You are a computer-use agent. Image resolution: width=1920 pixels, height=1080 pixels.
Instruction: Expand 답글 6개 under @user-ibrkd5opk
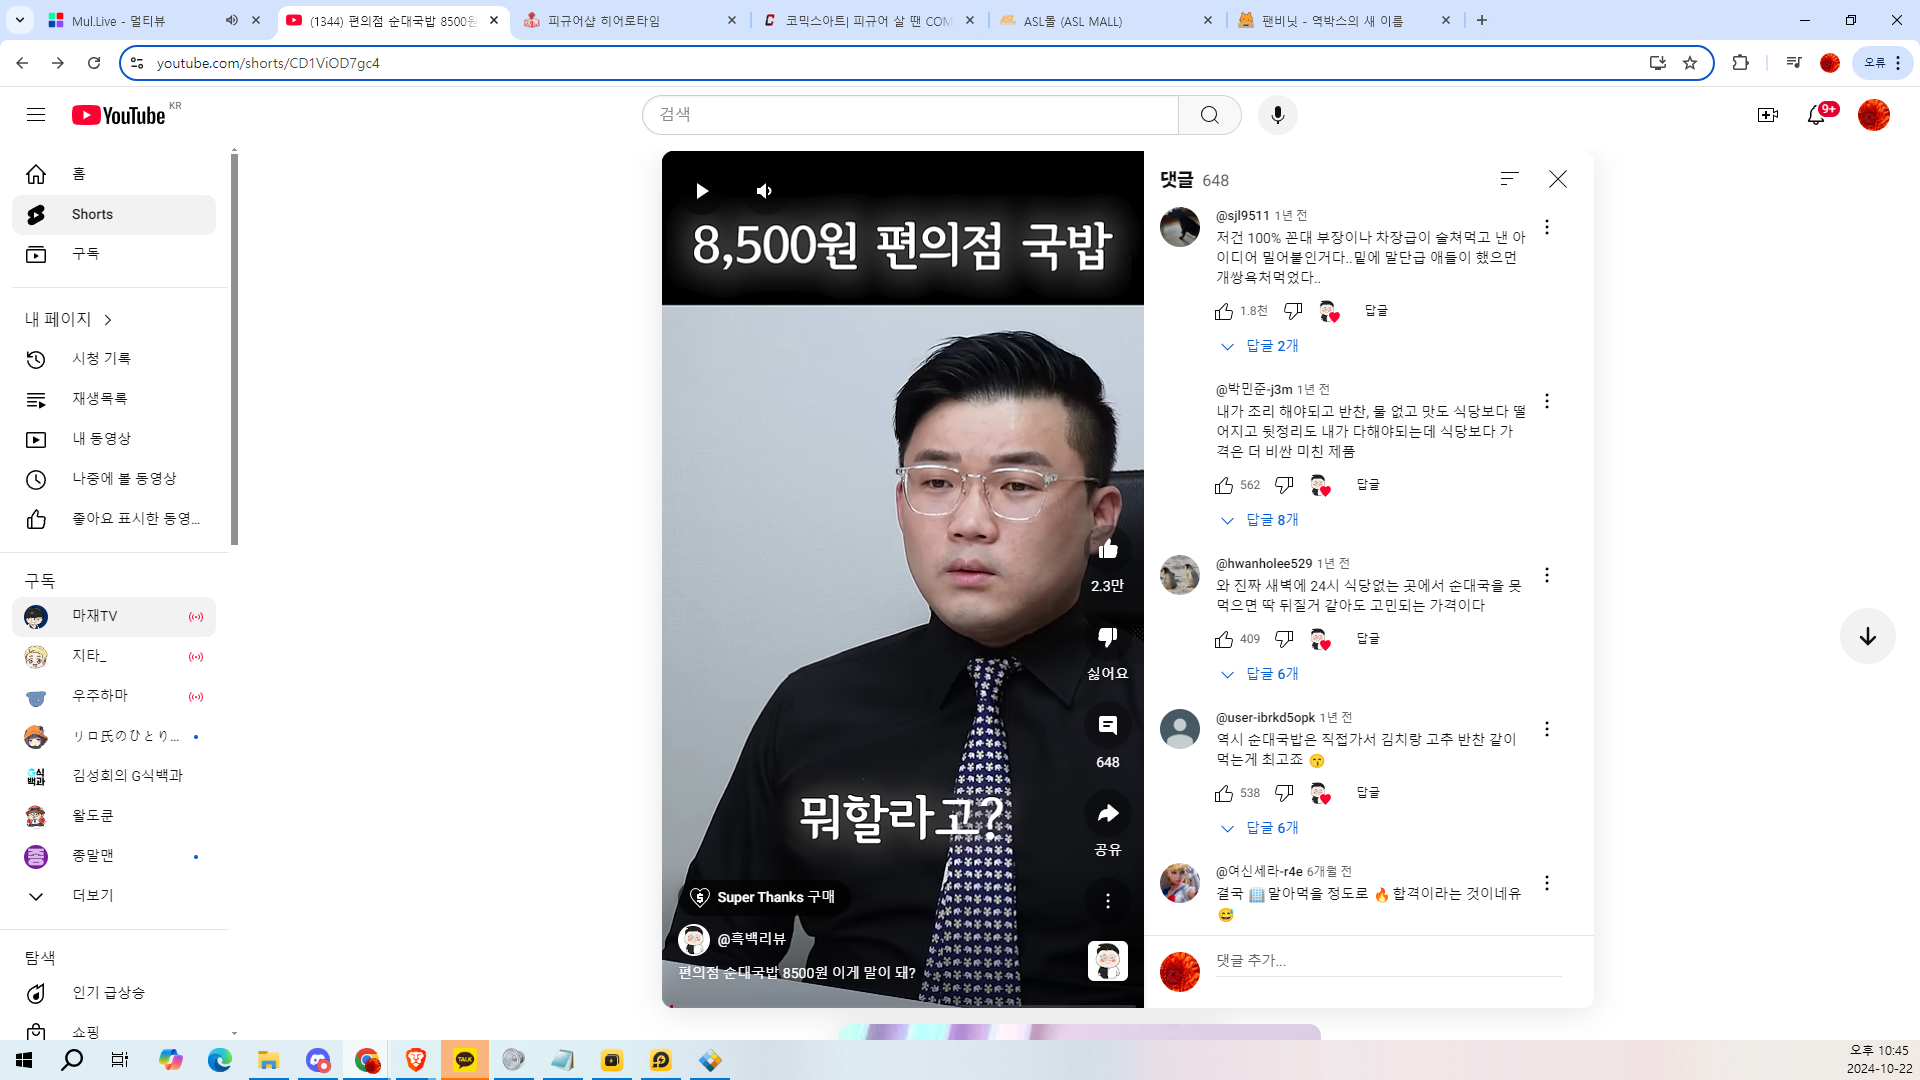coord(1260,828)
